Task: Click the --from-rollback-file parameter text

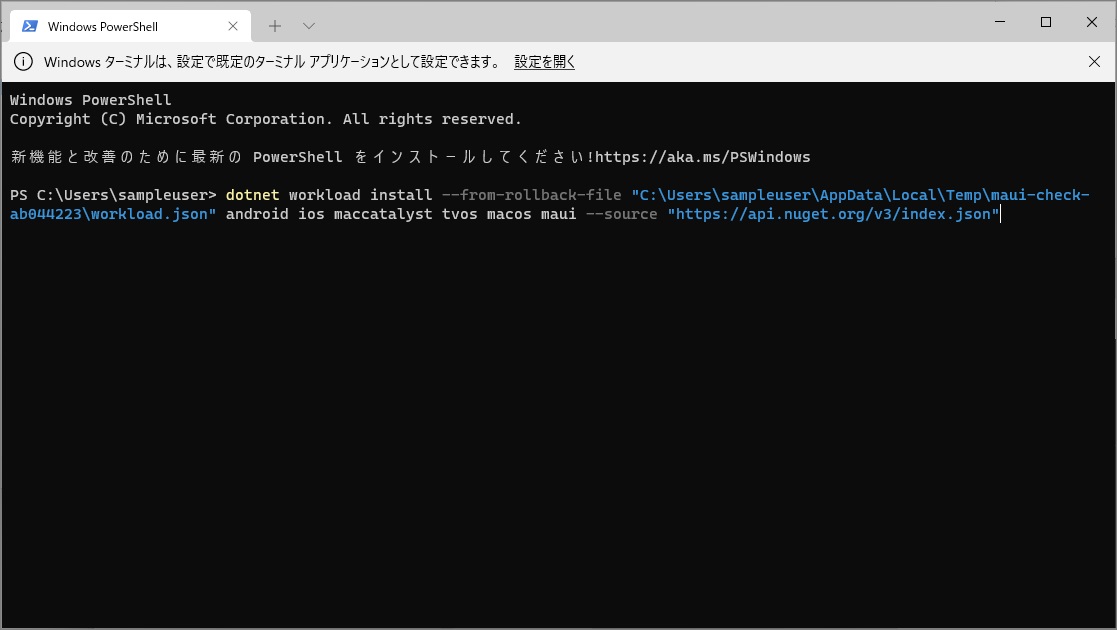Action: (x=531, y=195)
